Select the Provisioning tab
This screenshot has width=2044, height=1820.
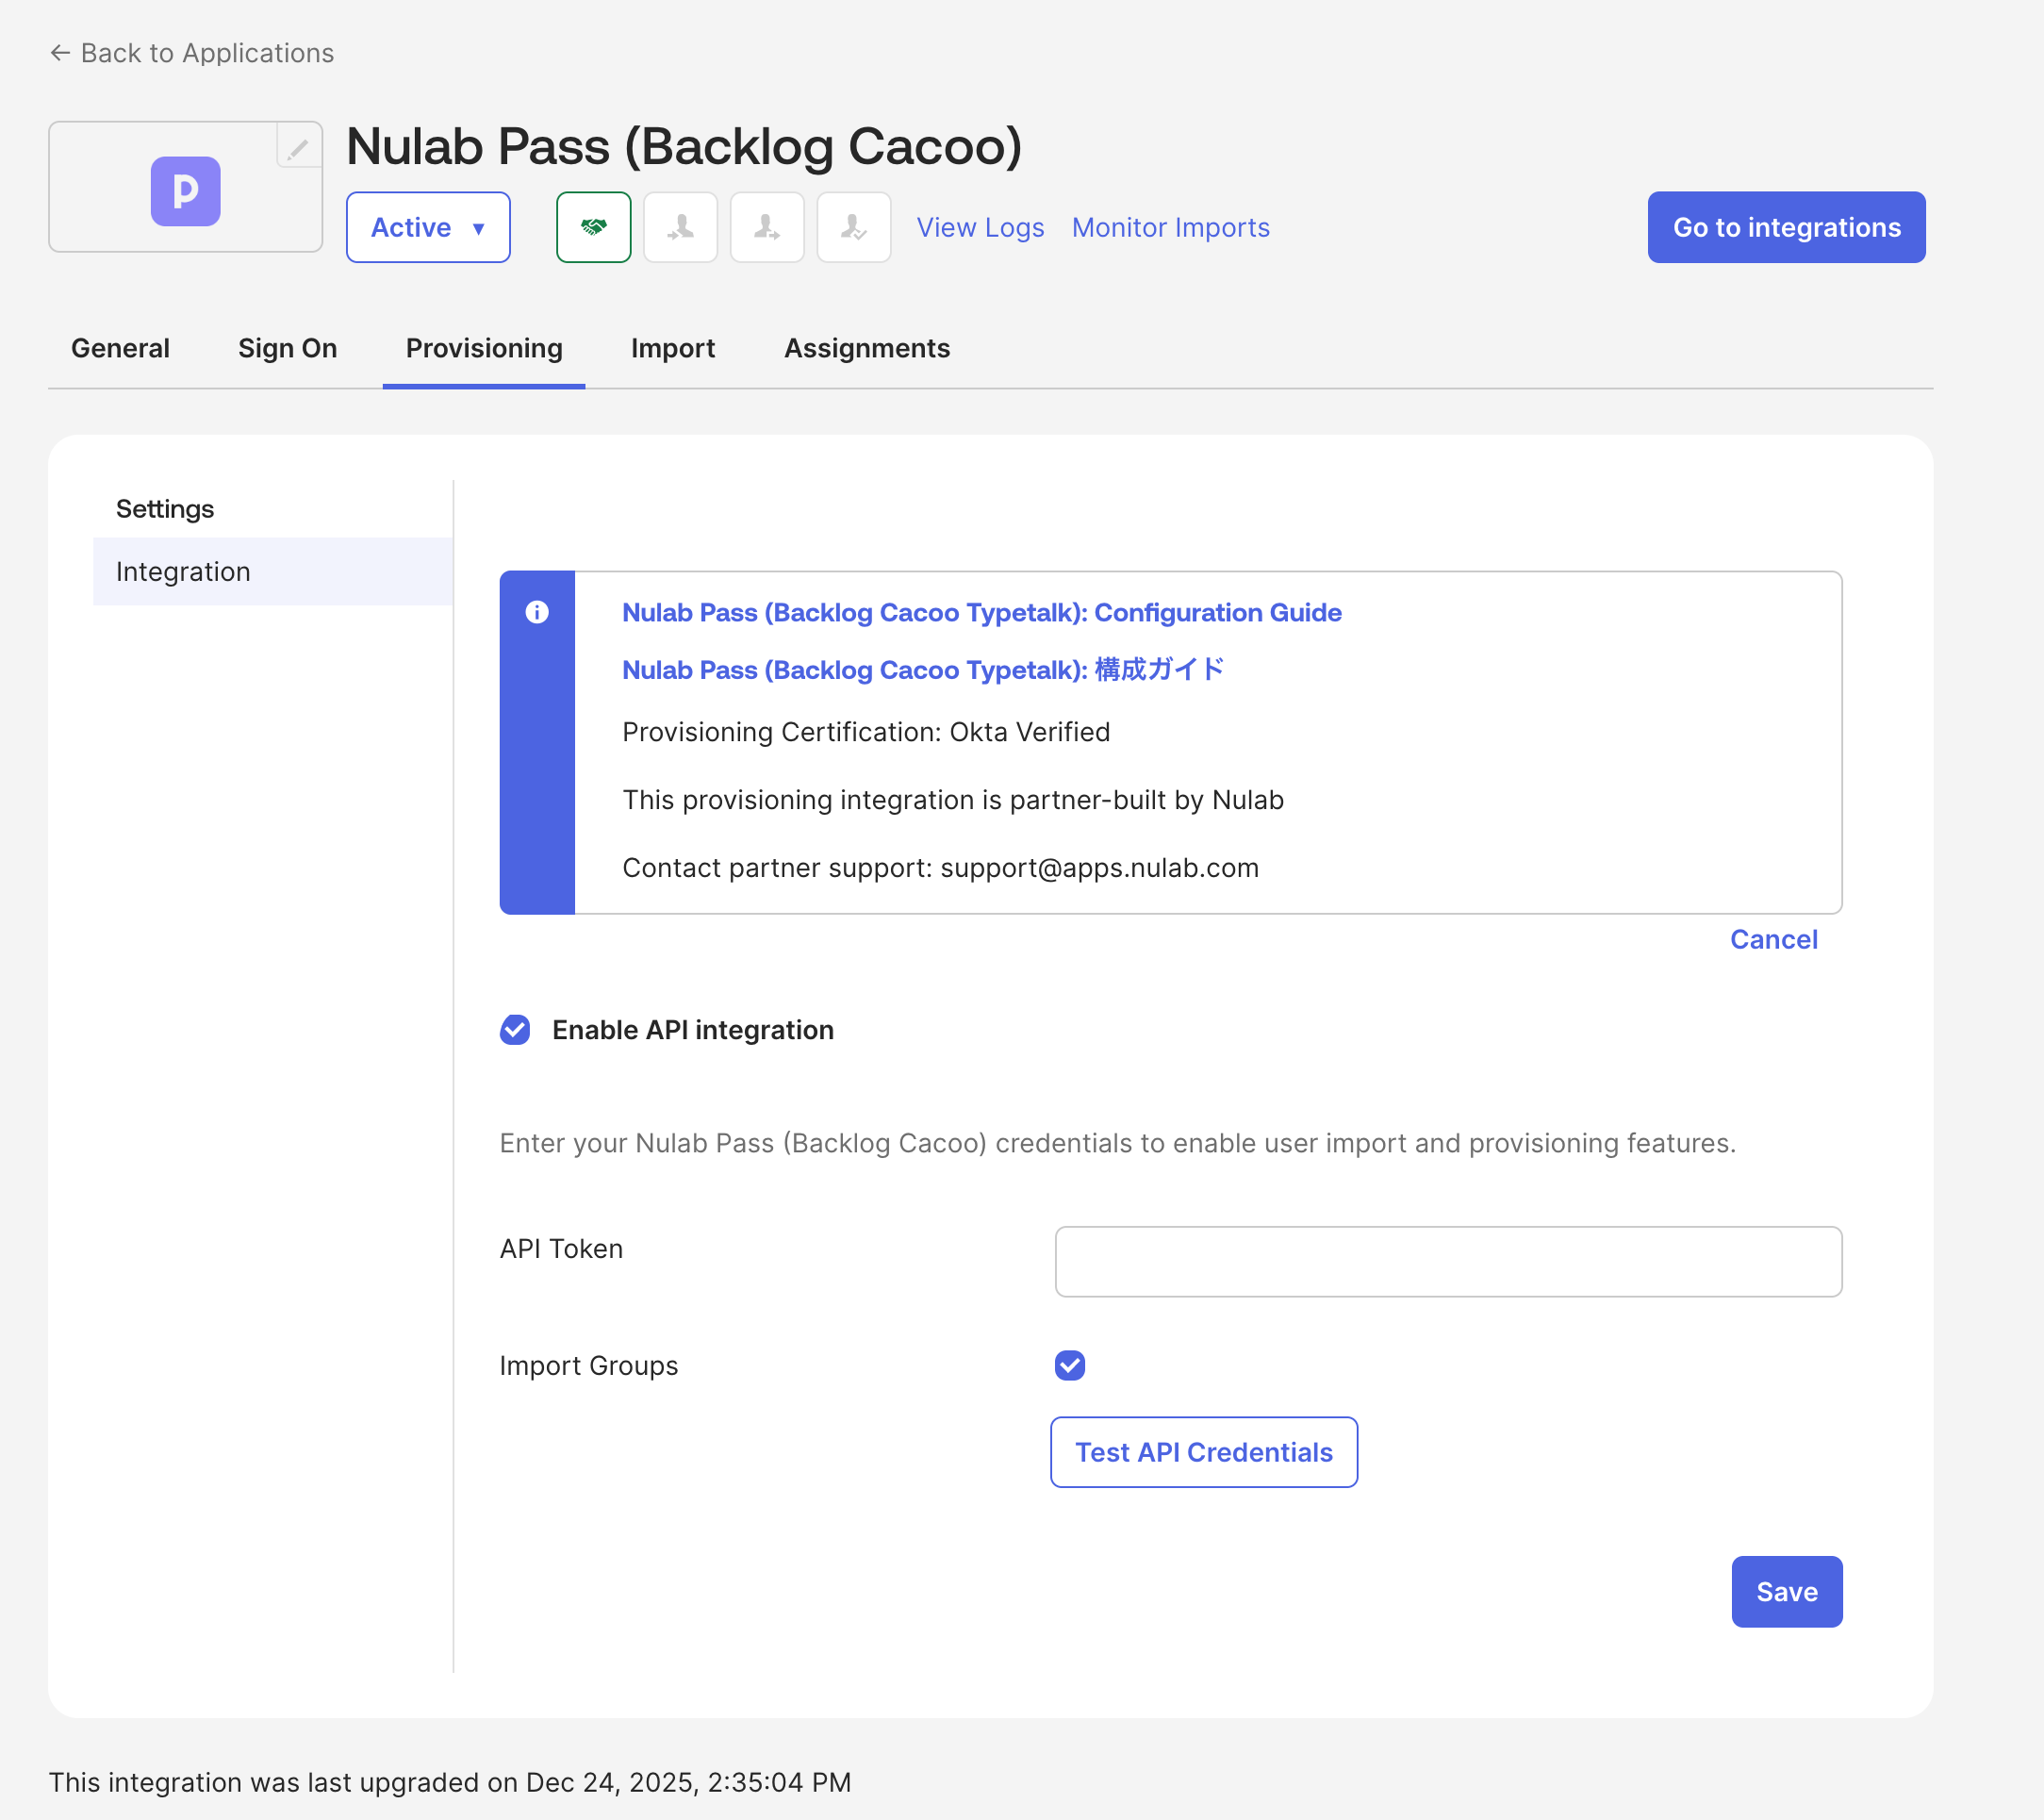484,348
